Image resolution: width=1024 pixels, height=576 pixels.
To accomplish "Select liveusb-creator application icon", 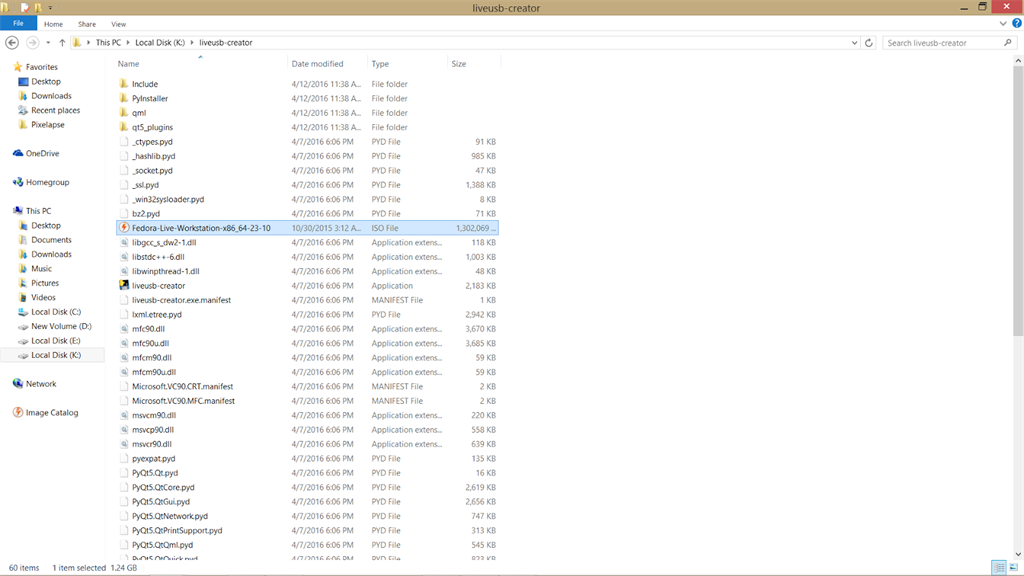I will tap(124, 285).
